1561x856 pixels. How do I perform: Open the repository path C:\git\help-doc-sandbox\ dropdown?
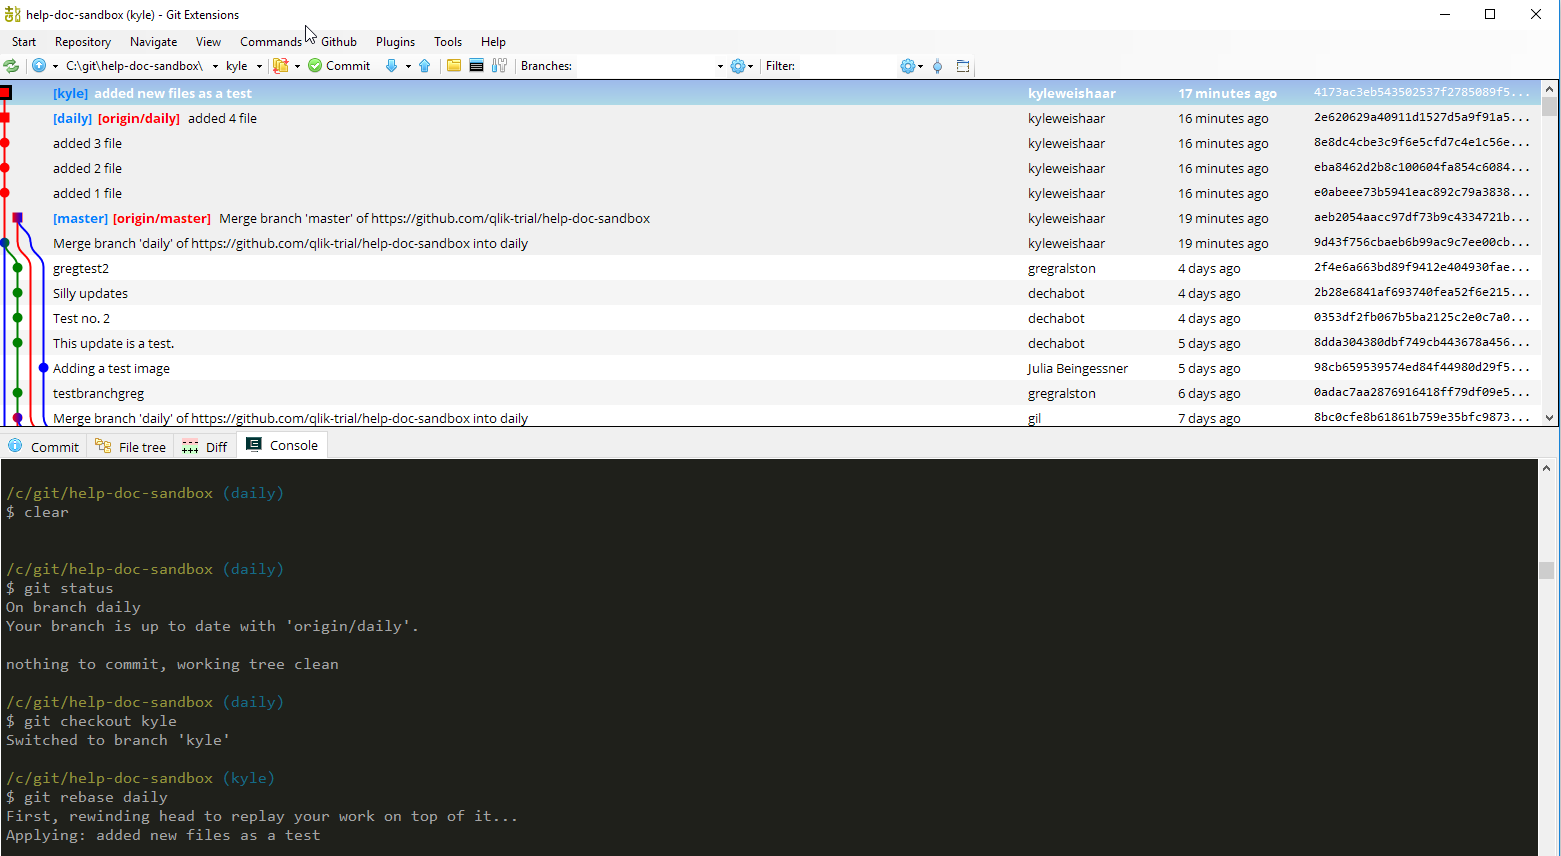point(215,66)
